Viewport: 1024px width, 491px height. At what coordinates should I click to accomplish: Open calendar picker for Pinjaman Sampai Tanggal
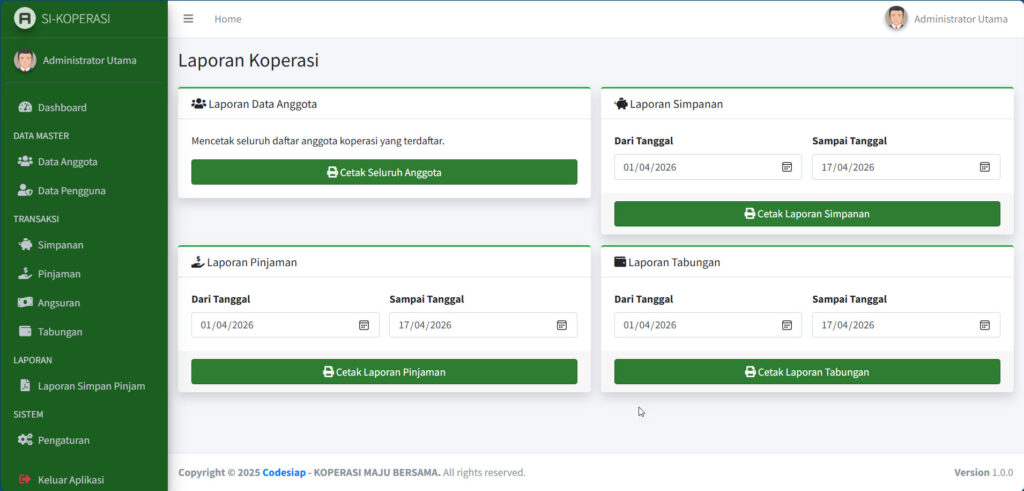(562, 325)
